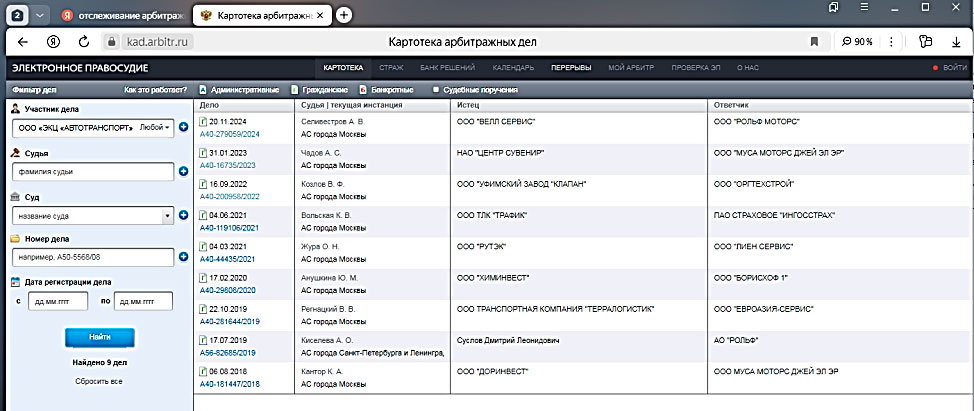
Task: Click the ЭЛЕКТРОННОЕ ПРАВОСУДИЕ logo
Action: point(80,68)
